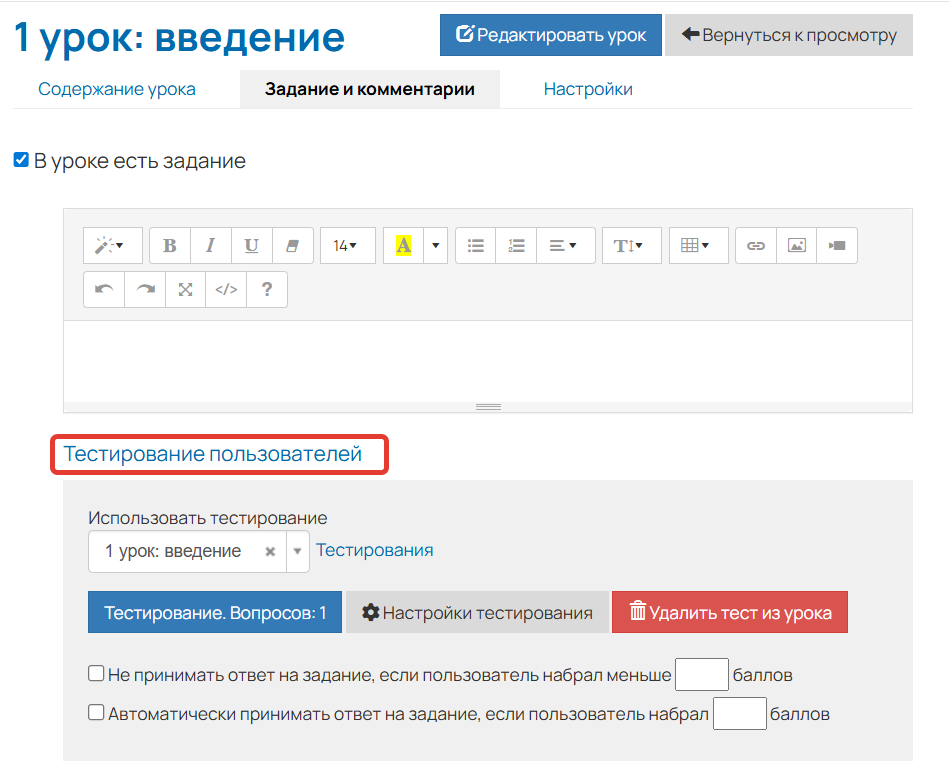Viewport: 949px width, 780px height.
Task: Expand the test selection dropdown arrow
Action: [297, 551]
